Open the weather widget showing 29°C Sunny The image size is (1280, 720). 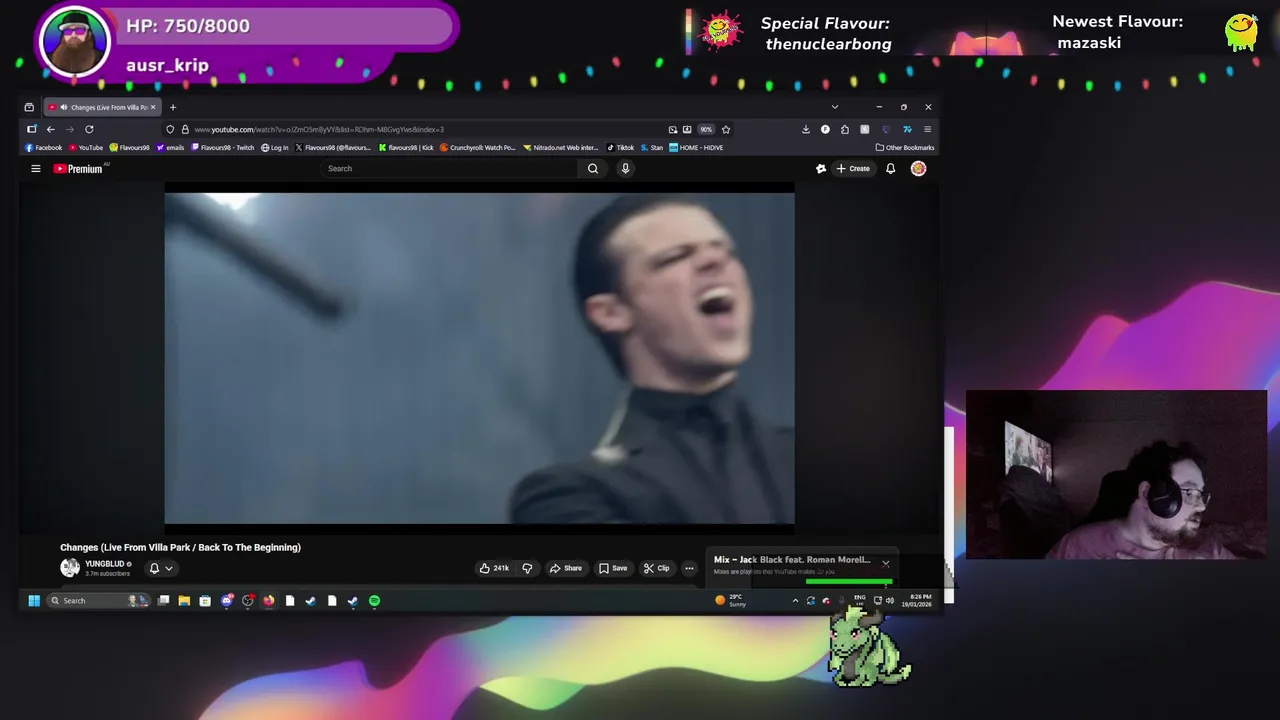[731, 601]
